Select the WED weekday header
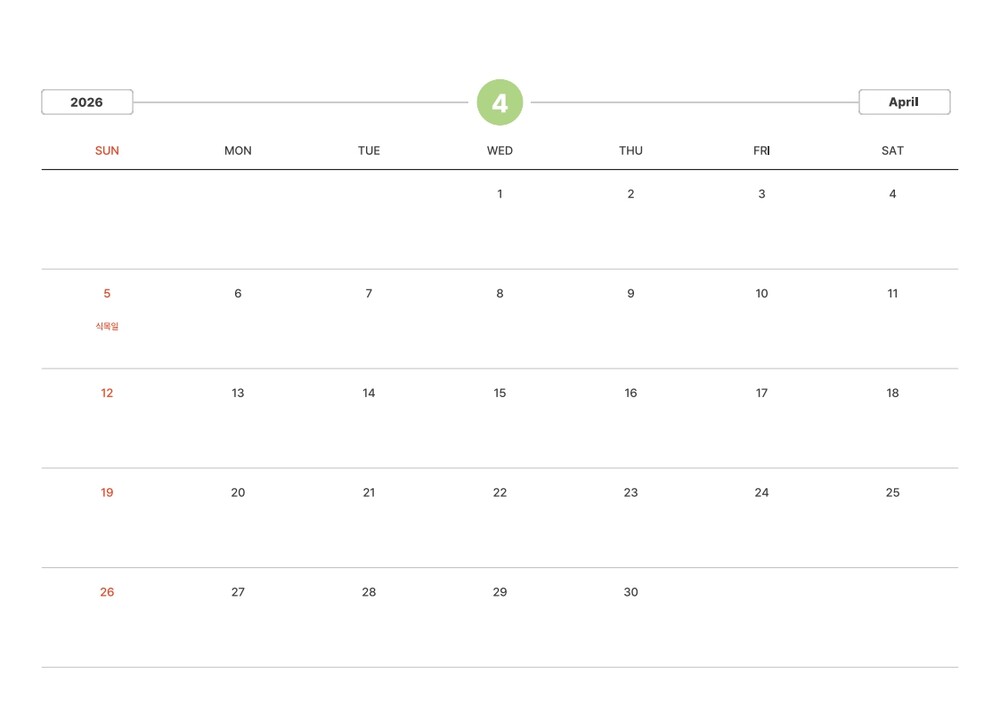This screenshot has height=707, width=1000. [500, 151]
